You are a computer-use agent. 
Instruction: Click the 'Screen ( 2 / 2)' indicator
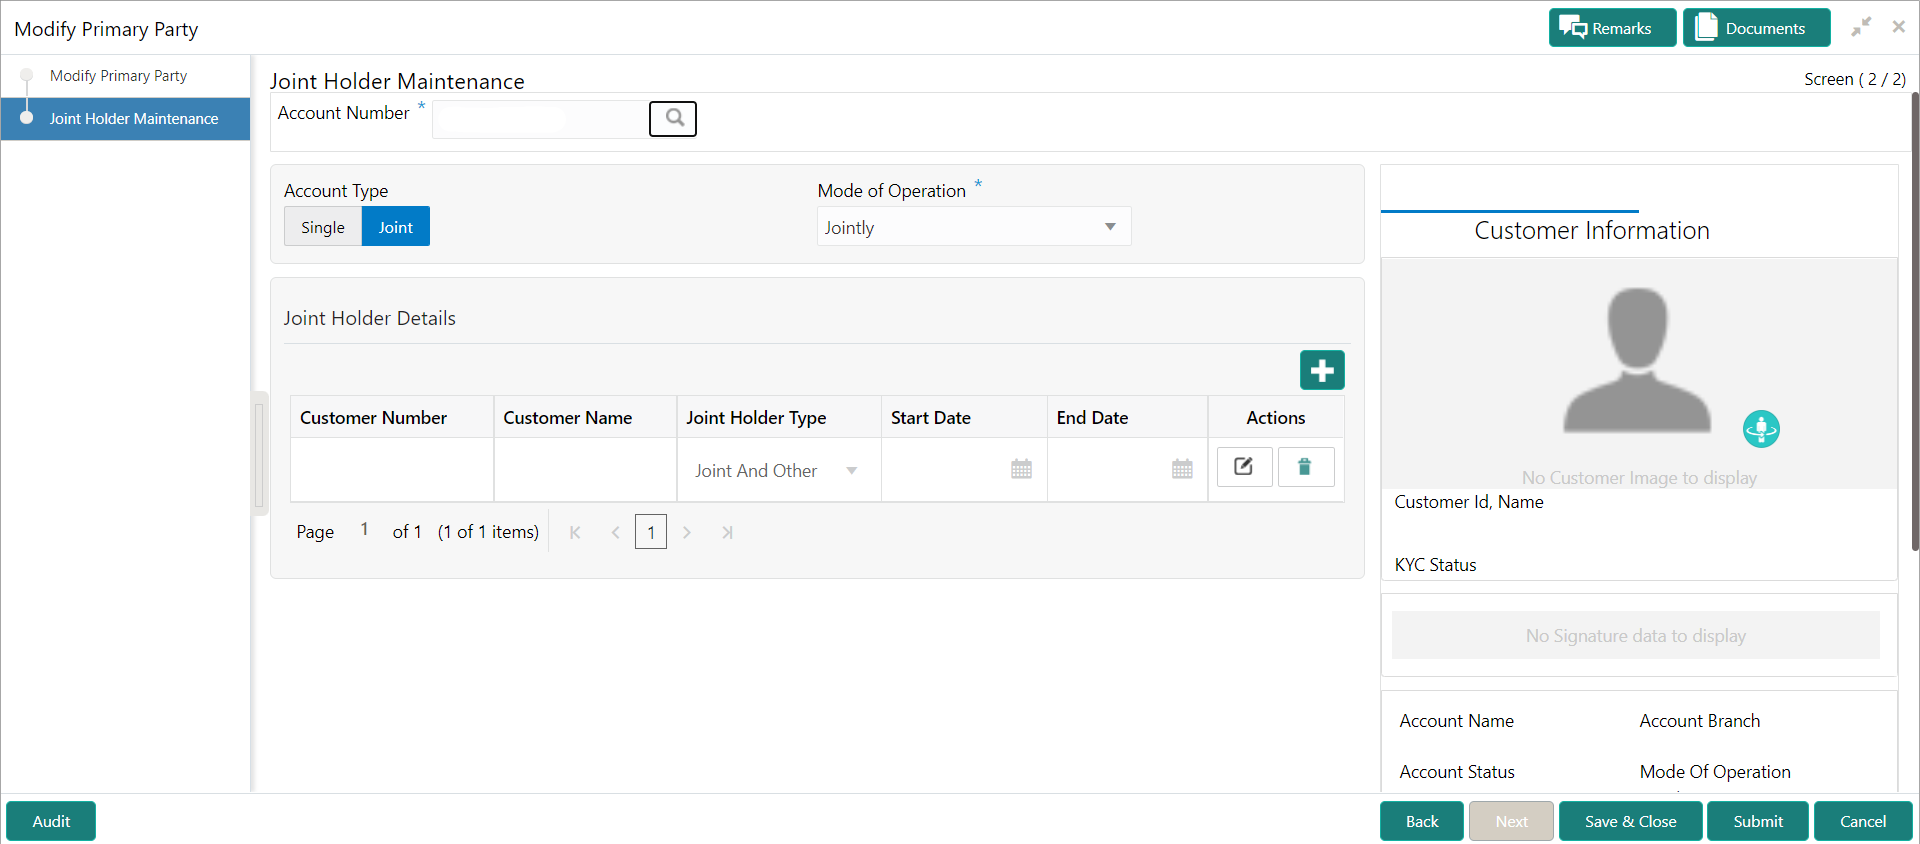pyautogui.click(x=1855, y=79)
